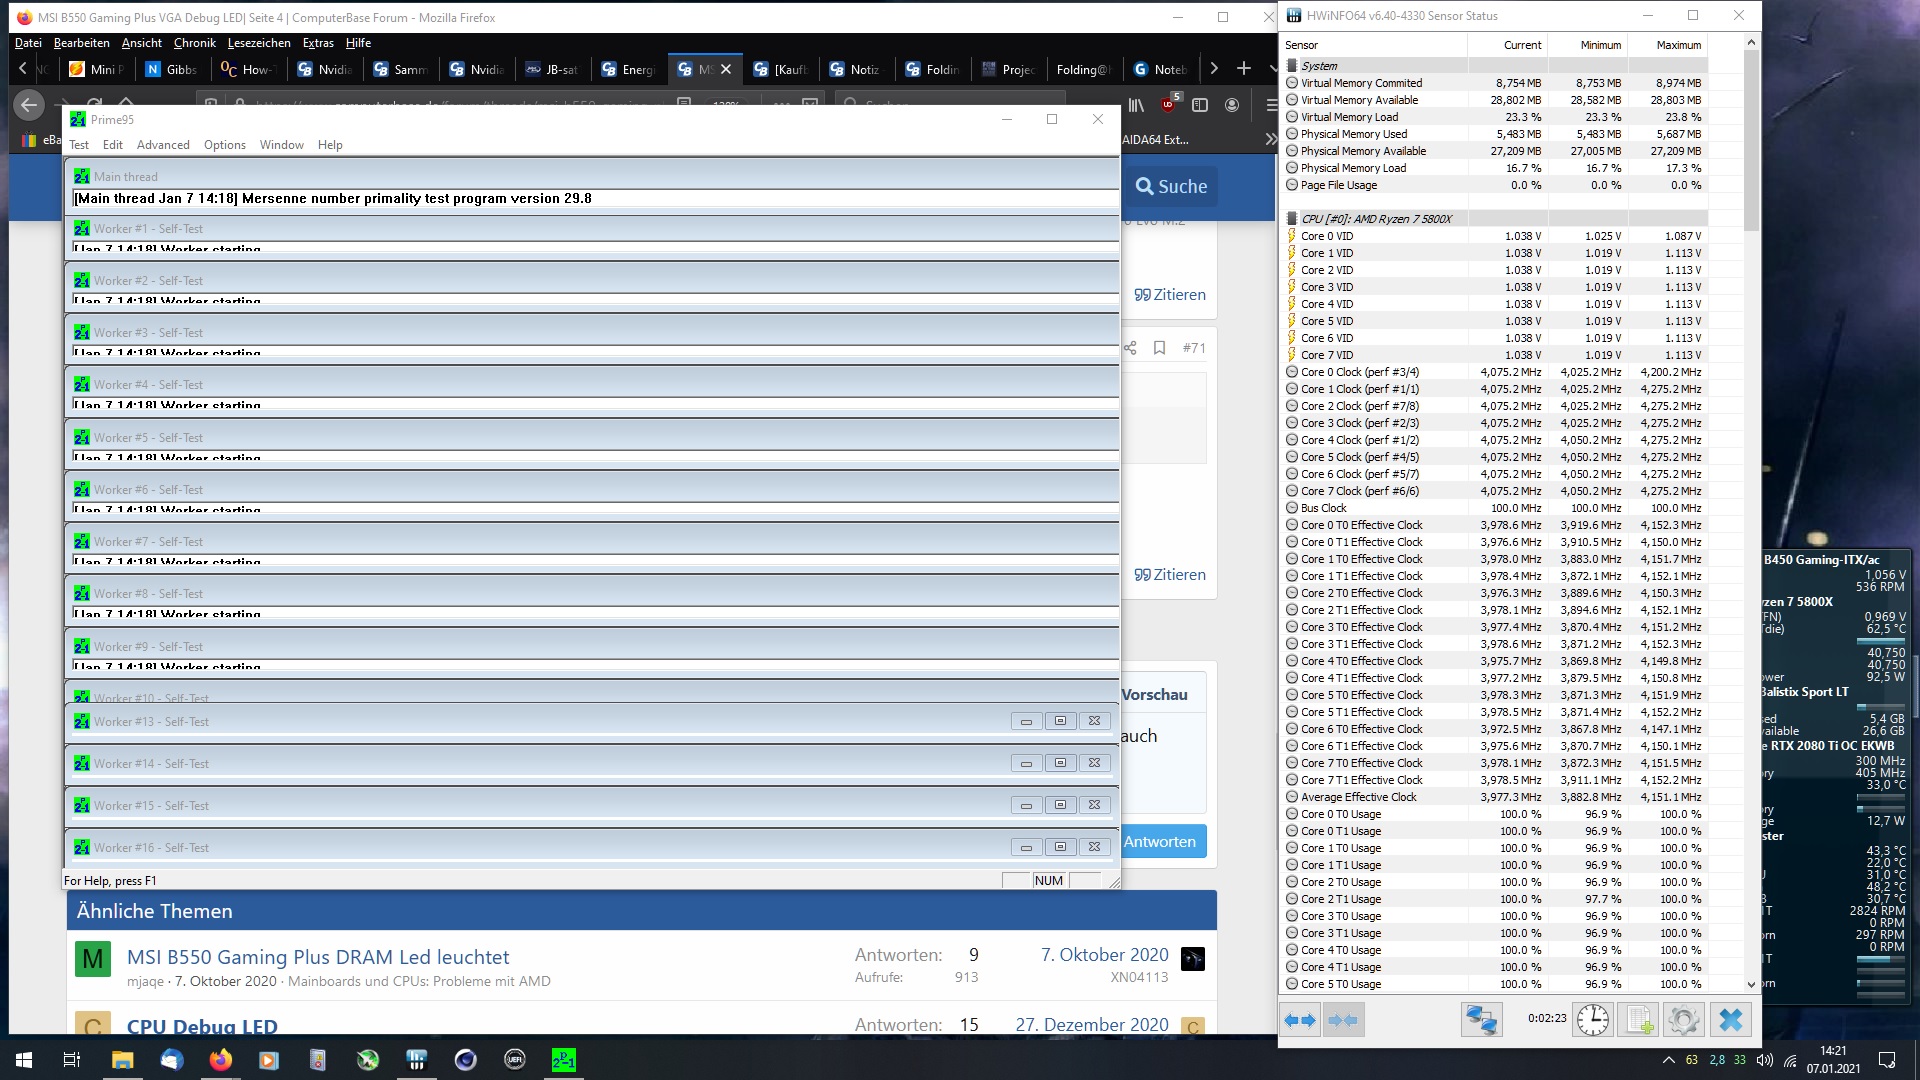Reset timer with HWiNFO clock icon
Screen dimensions: 1920x1080
pos(1592,1020)
